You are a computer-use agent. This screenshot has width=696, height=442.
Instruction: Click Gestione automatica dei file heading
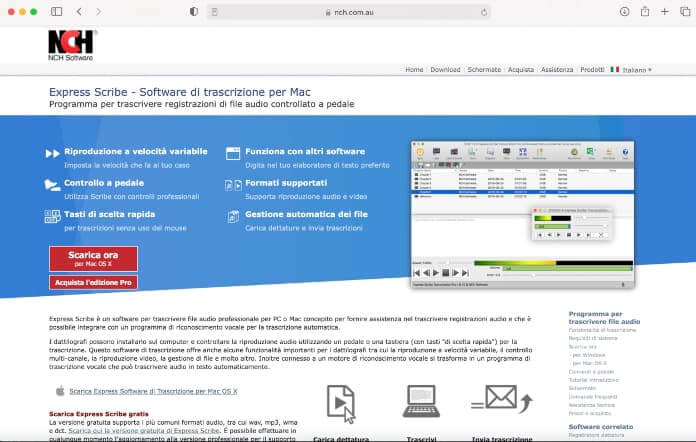[306, 214]
